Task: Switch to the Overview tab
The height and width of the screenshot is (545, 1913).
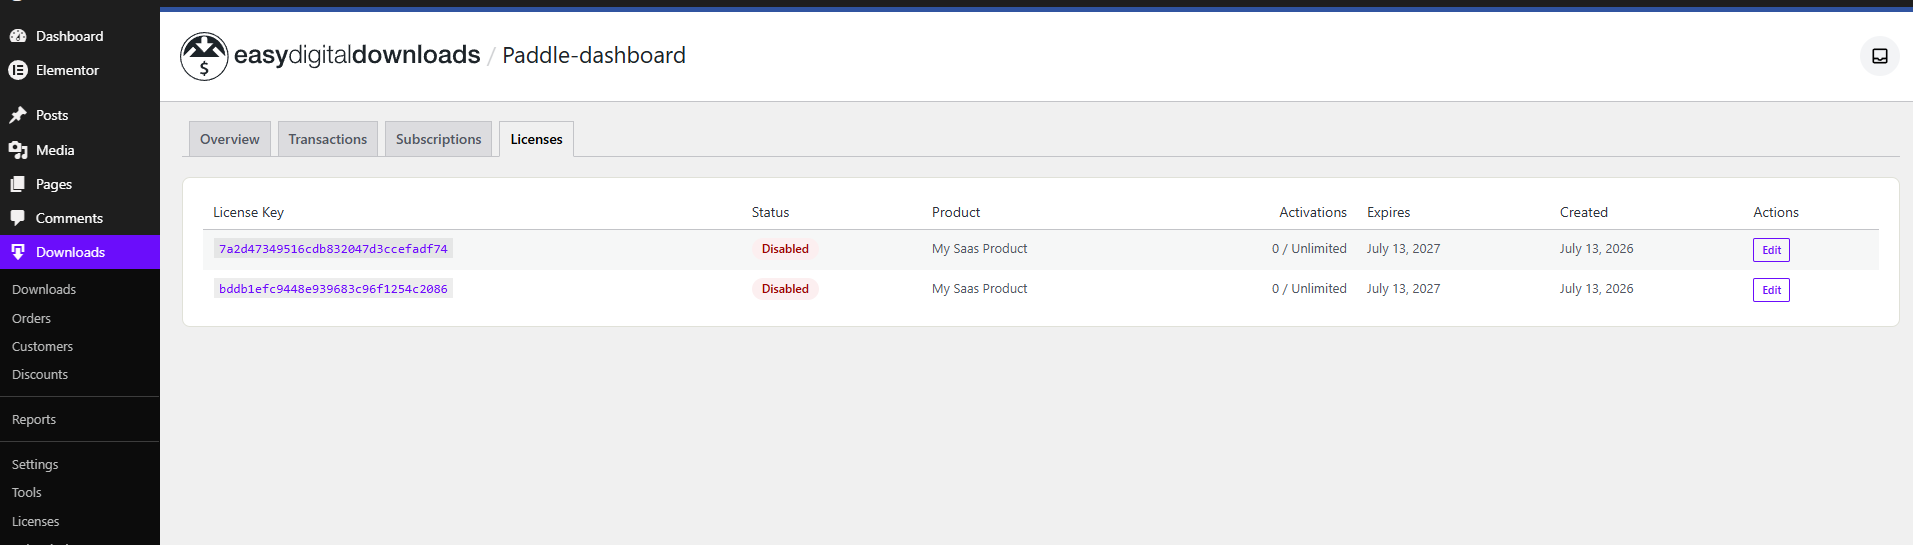Action: pos(229,139)
